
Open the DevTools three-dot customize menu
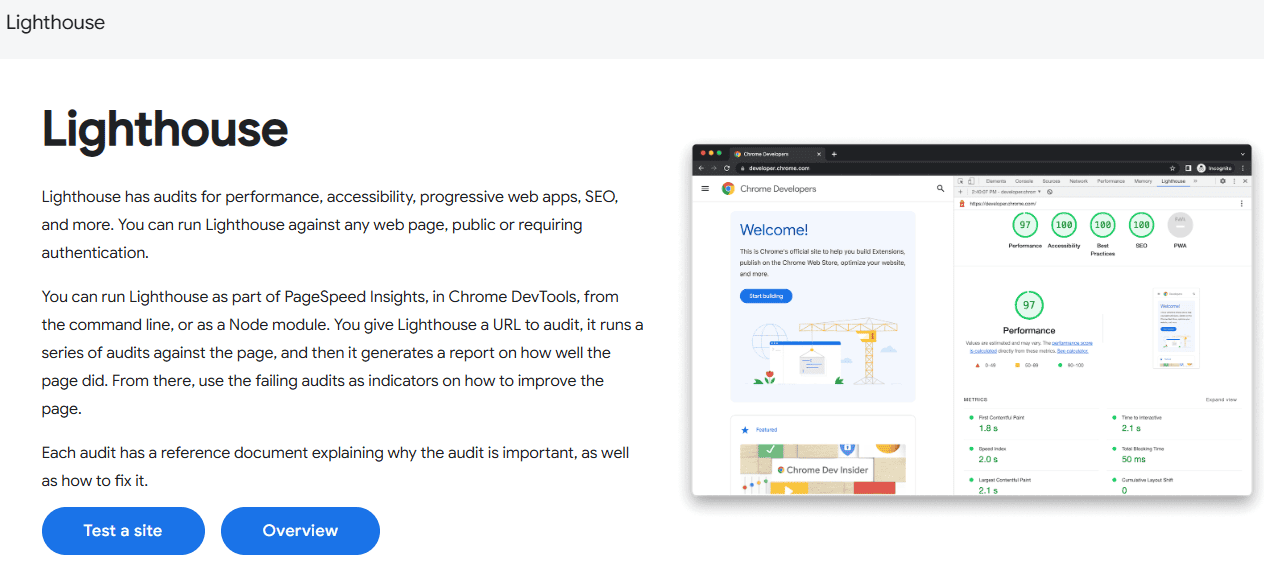pyautogui.click(x=1234, y=181)
